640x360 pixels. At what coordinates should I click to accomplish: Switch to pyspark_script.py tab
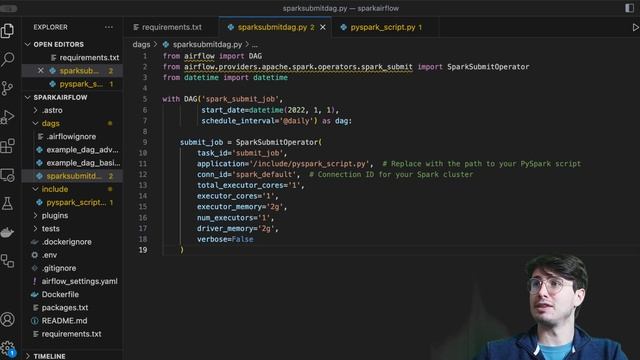pyautogui.click(x=386, y=27)
